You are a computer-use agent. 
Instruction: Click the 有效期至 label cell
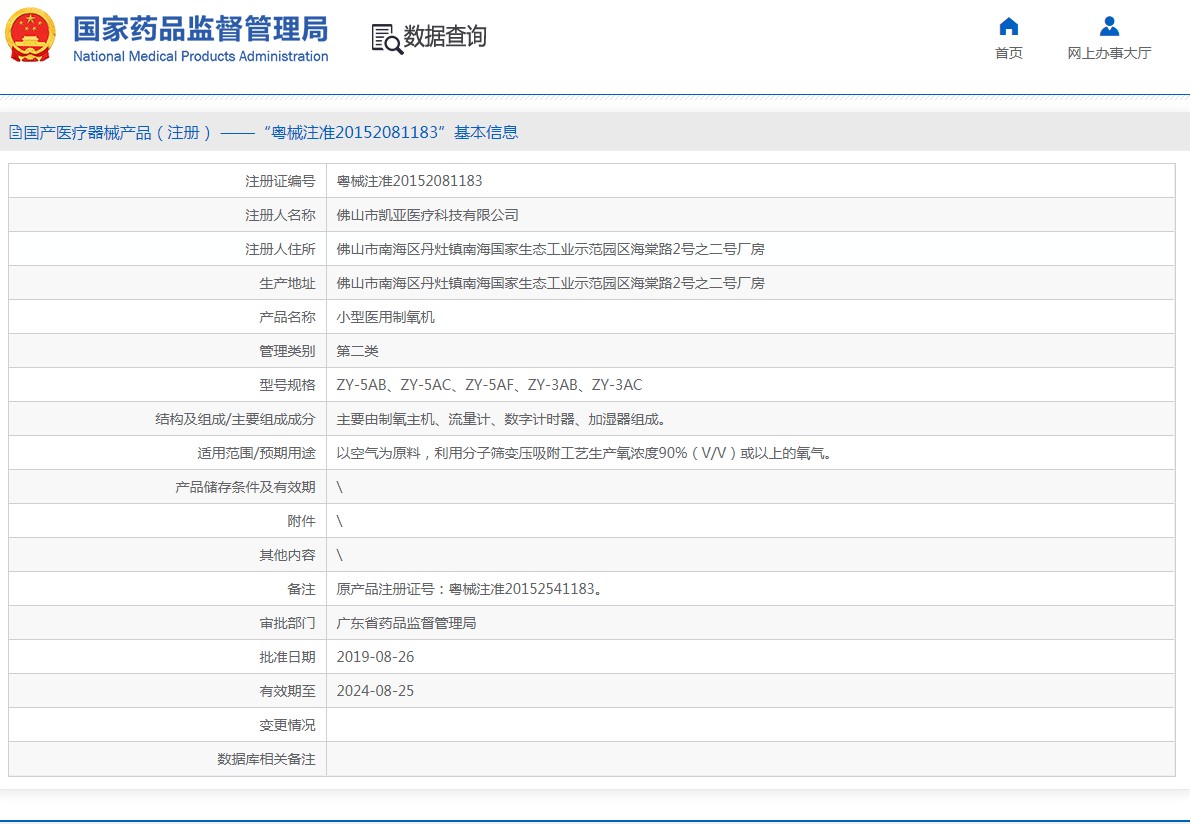[x=167, y=691]
